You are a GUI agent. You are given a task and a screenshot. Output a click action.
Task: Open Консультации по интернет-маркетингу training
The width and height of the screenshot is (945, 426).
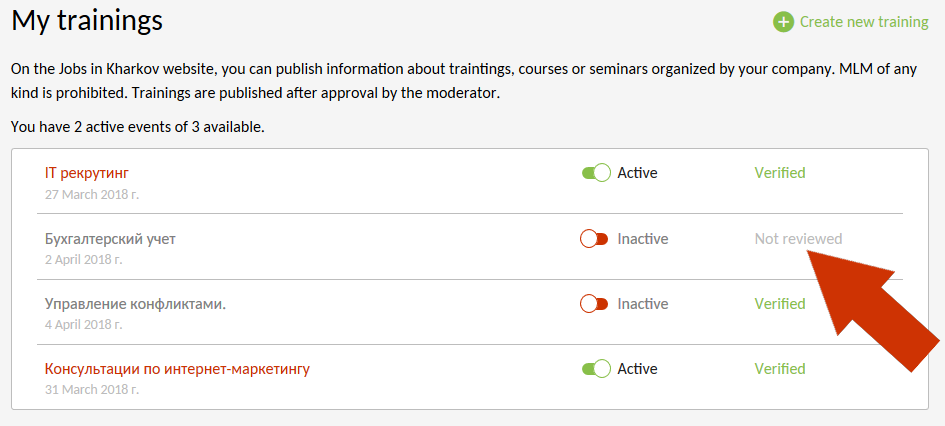point(177,369)
